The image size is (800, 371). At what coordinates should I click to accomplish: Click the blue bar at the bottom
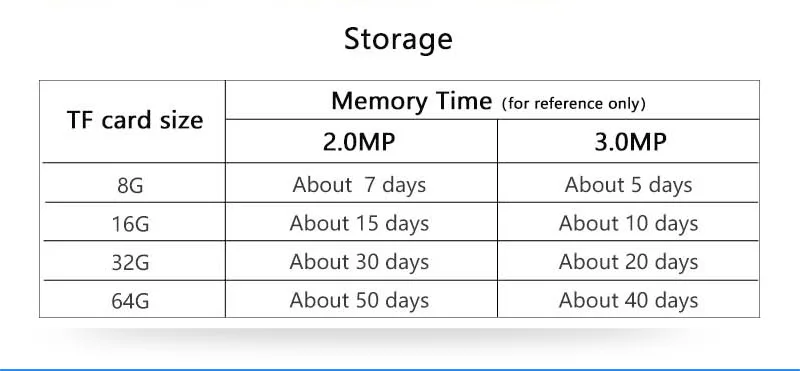(x=400, y=369)
